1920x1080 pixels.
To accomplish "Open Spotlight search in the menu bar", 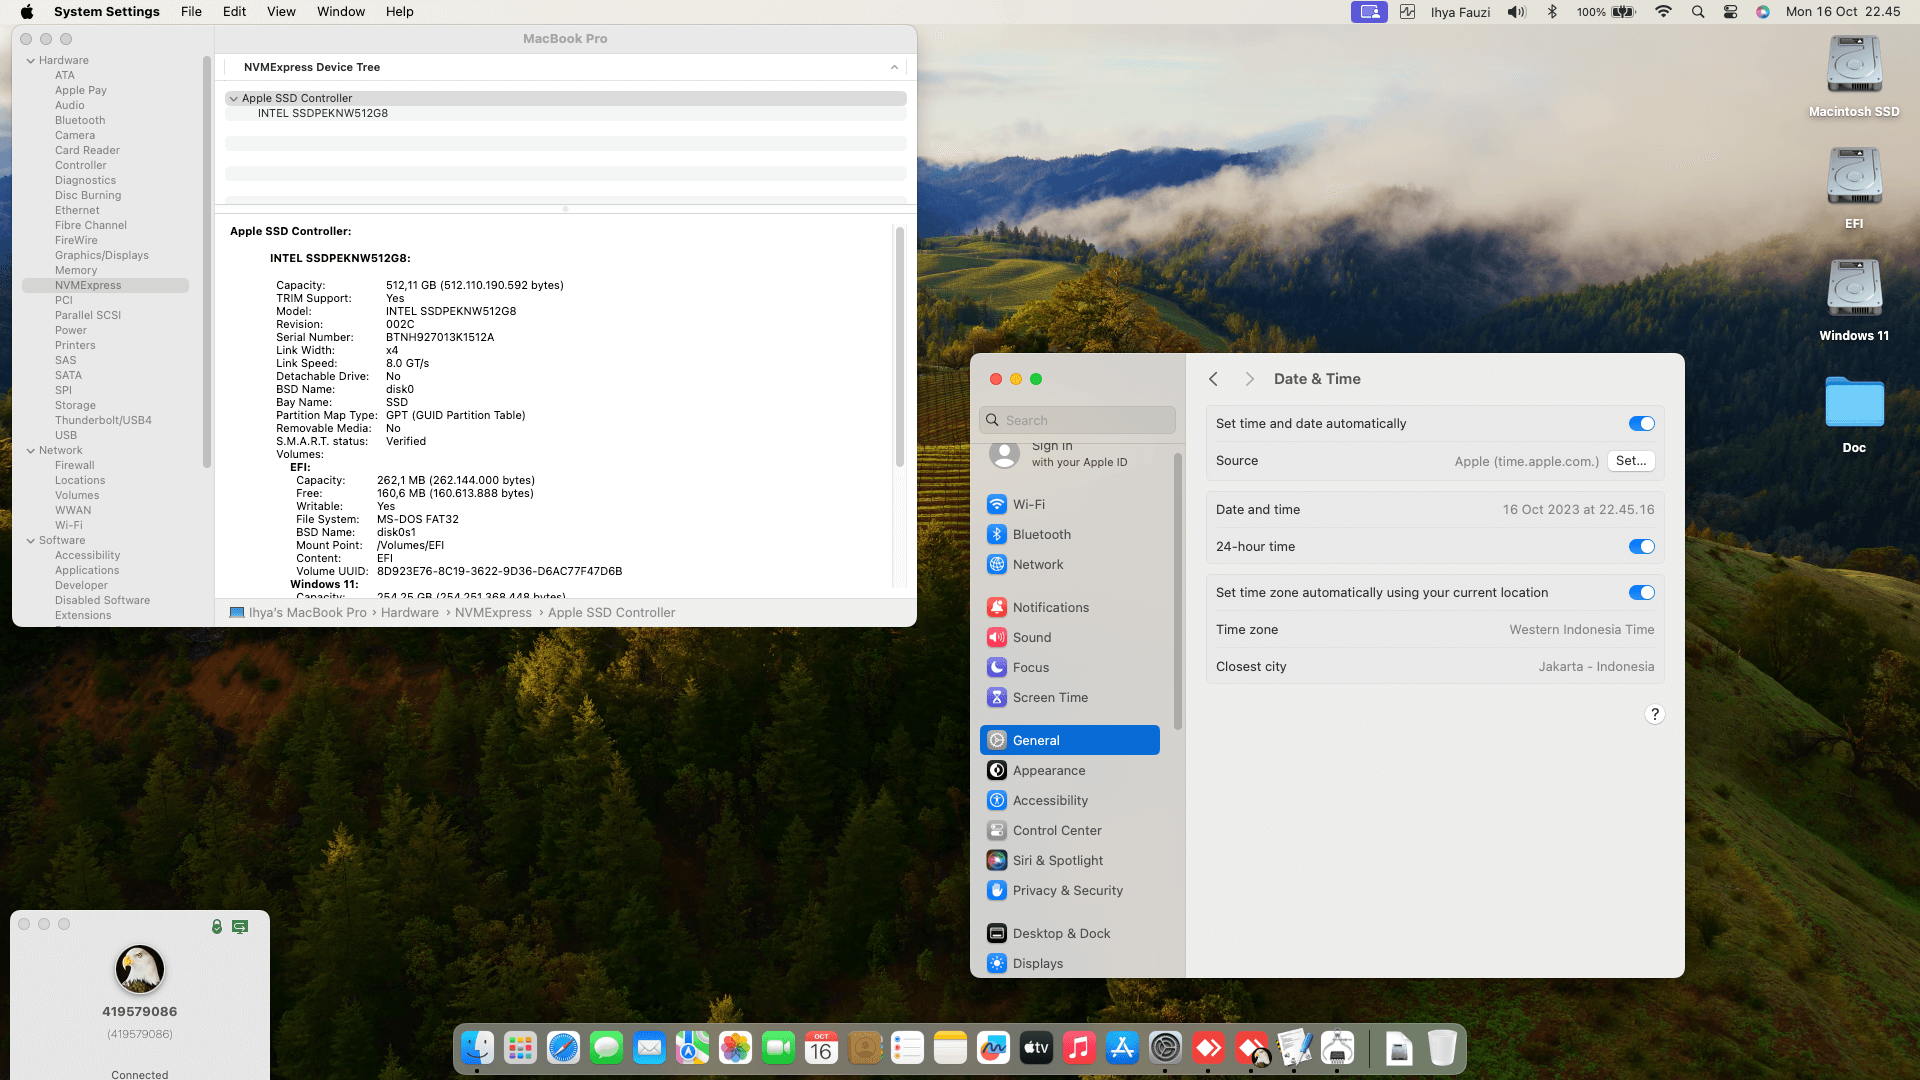I will pyautogui.click(x=1697, y=12).
